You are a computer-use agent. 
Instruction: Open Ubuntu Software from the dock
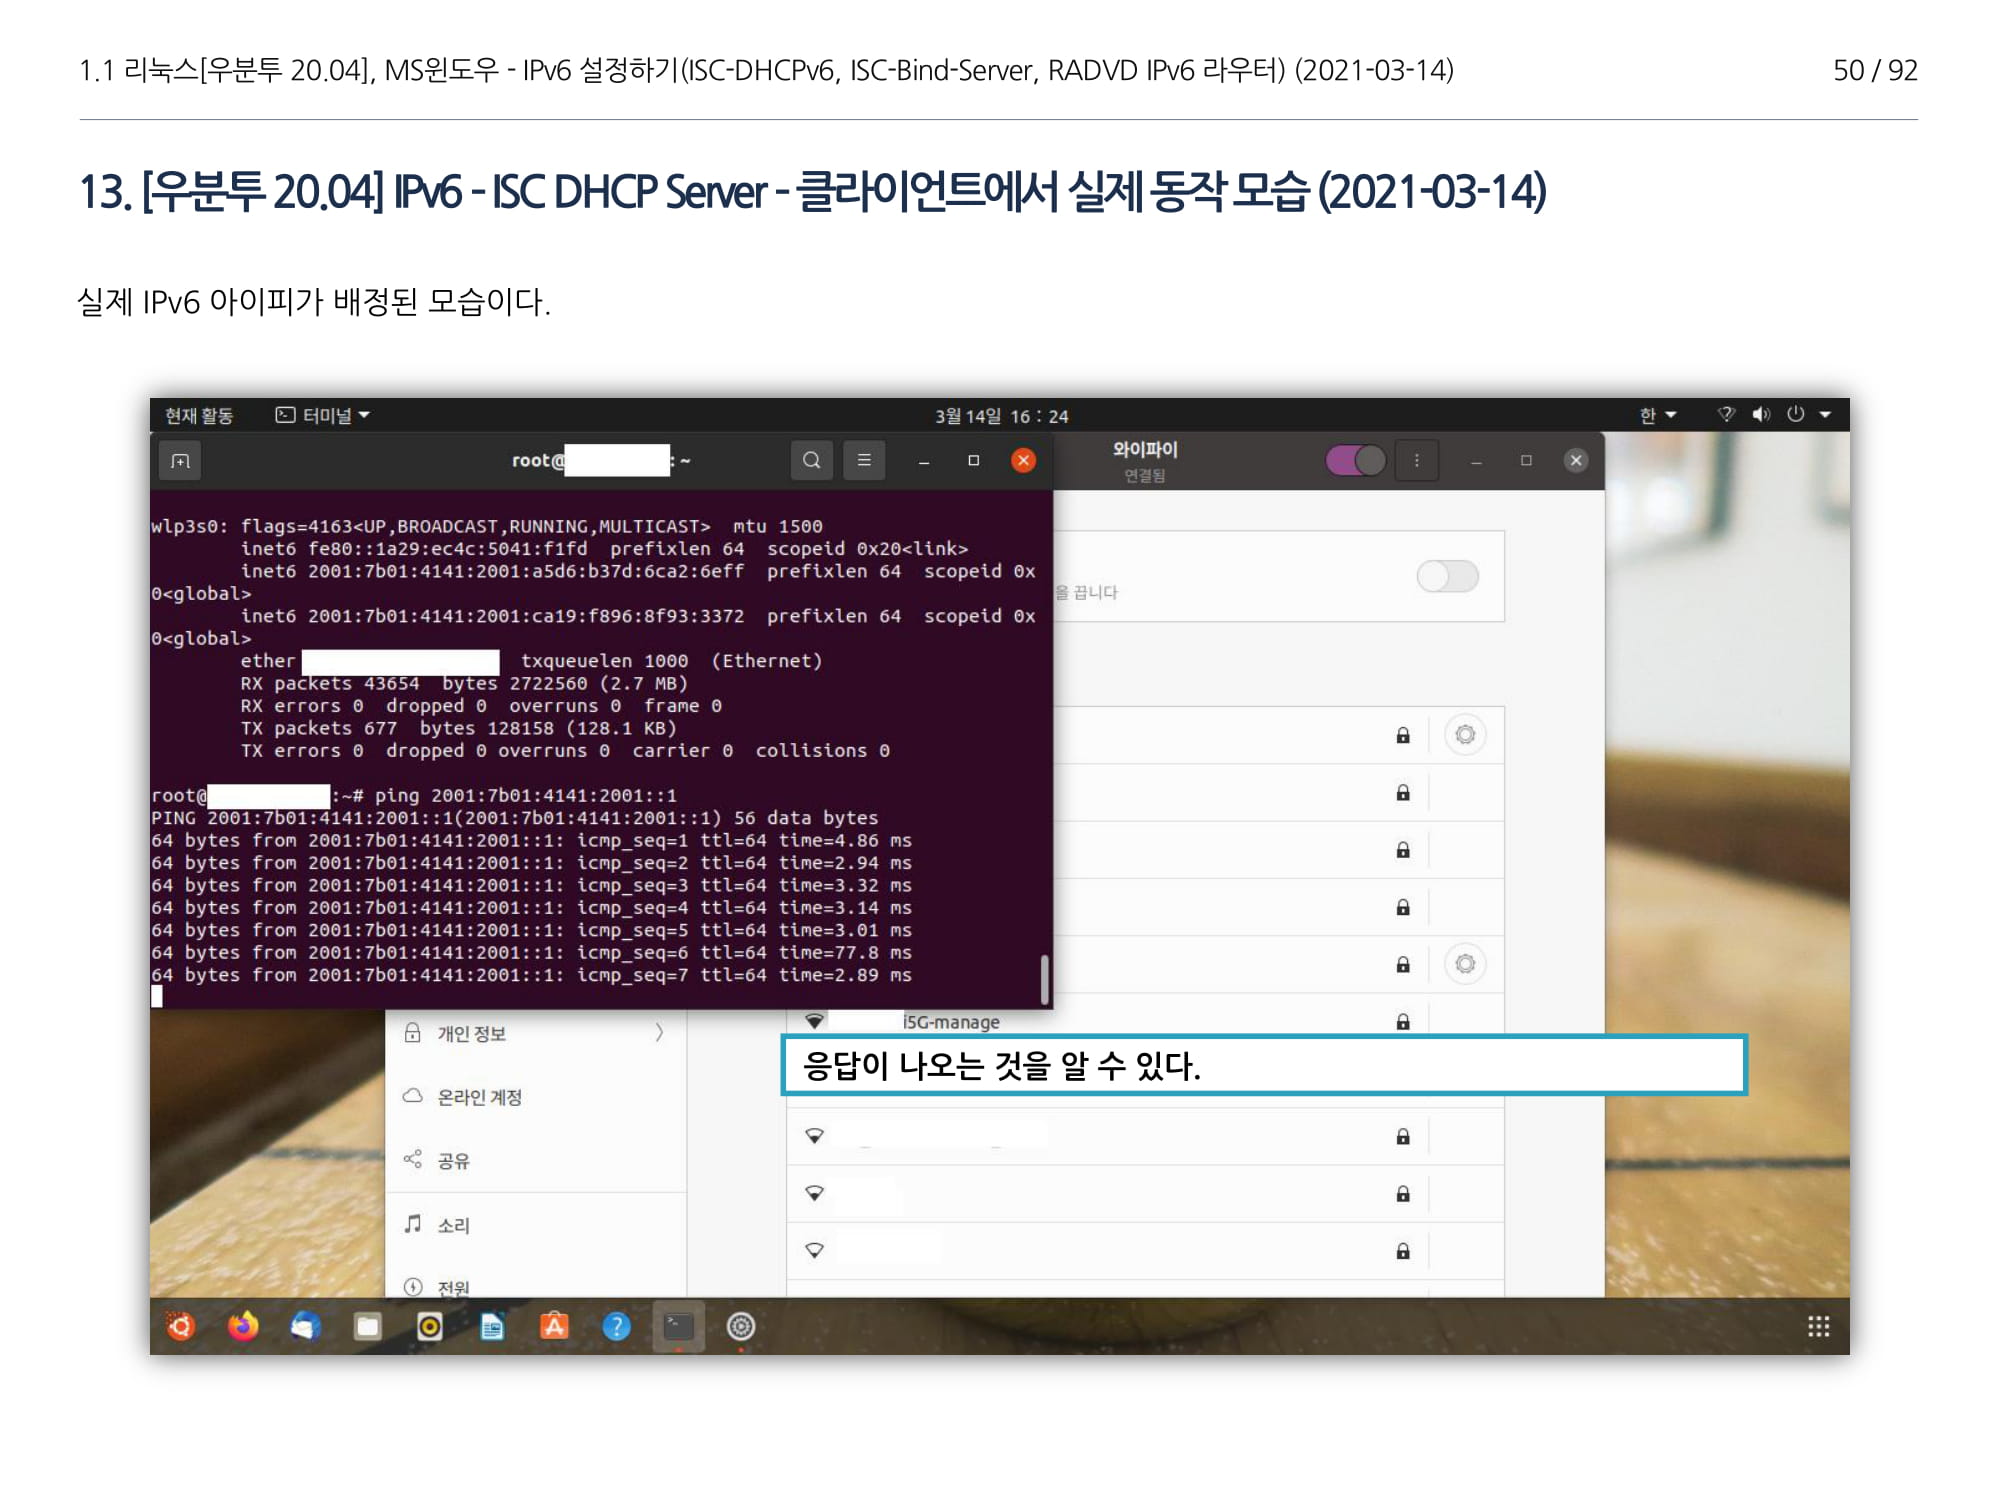point(554,1327)
